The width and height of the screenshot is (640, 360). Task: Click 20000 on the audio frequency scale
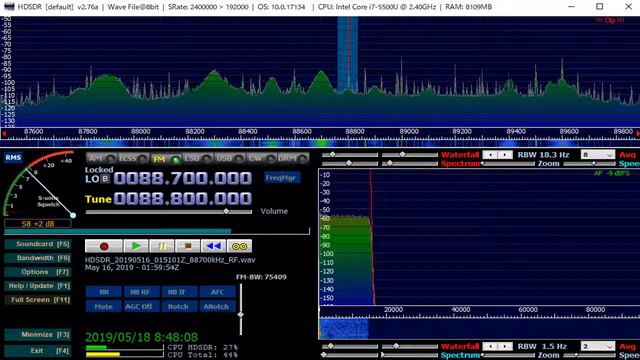point(393,310)
